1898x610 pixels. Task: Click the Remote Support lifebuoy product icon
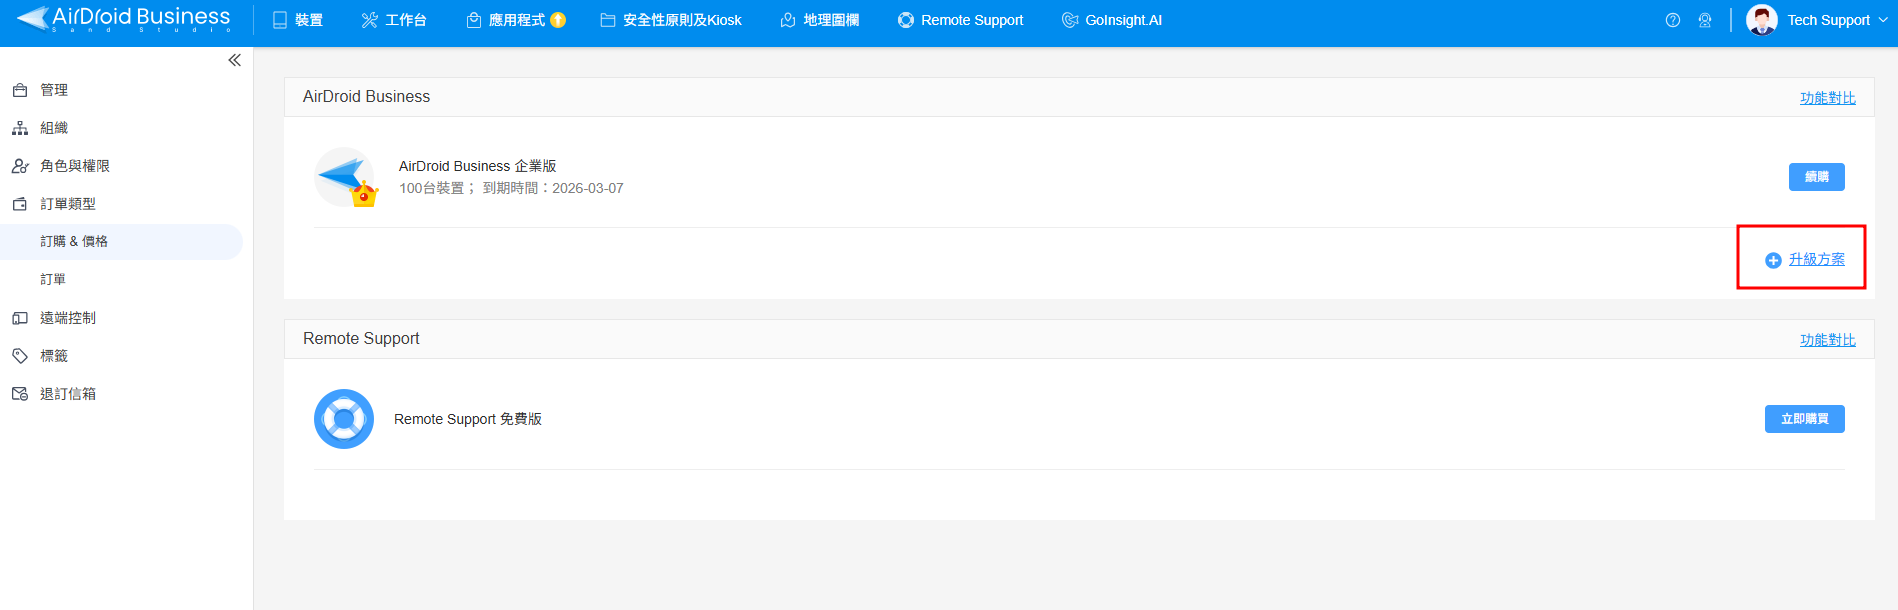(344, 419)
